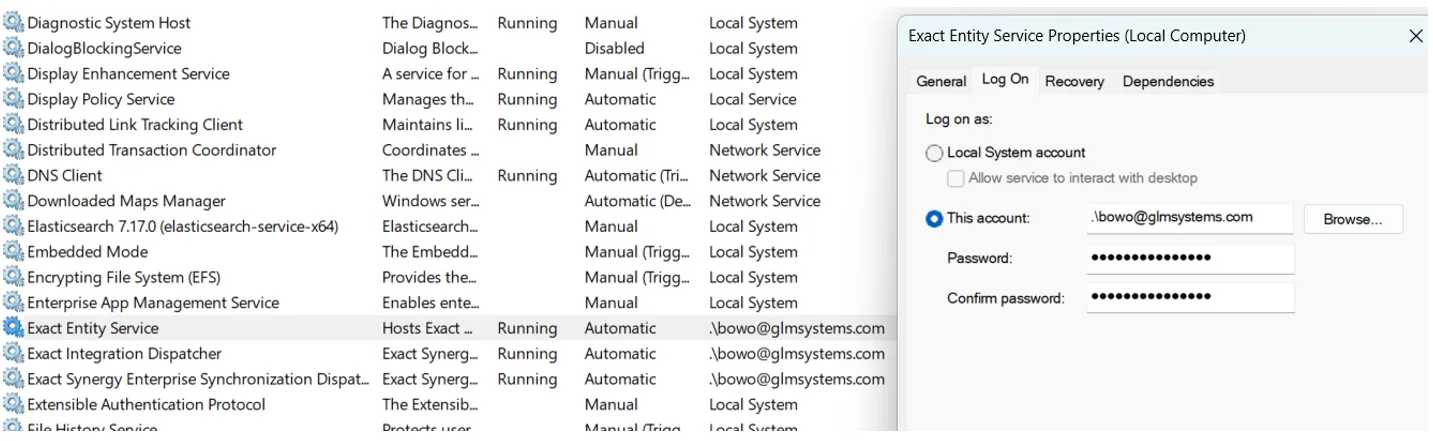Click the Confirm password field

click(x=1189, y=298)
